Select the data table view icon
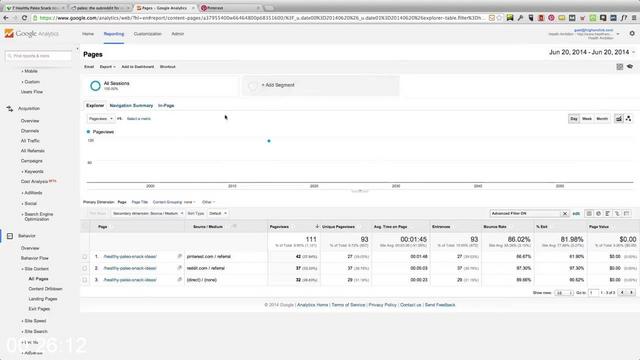This screenshot has height=360, width=640. [589, 213]
